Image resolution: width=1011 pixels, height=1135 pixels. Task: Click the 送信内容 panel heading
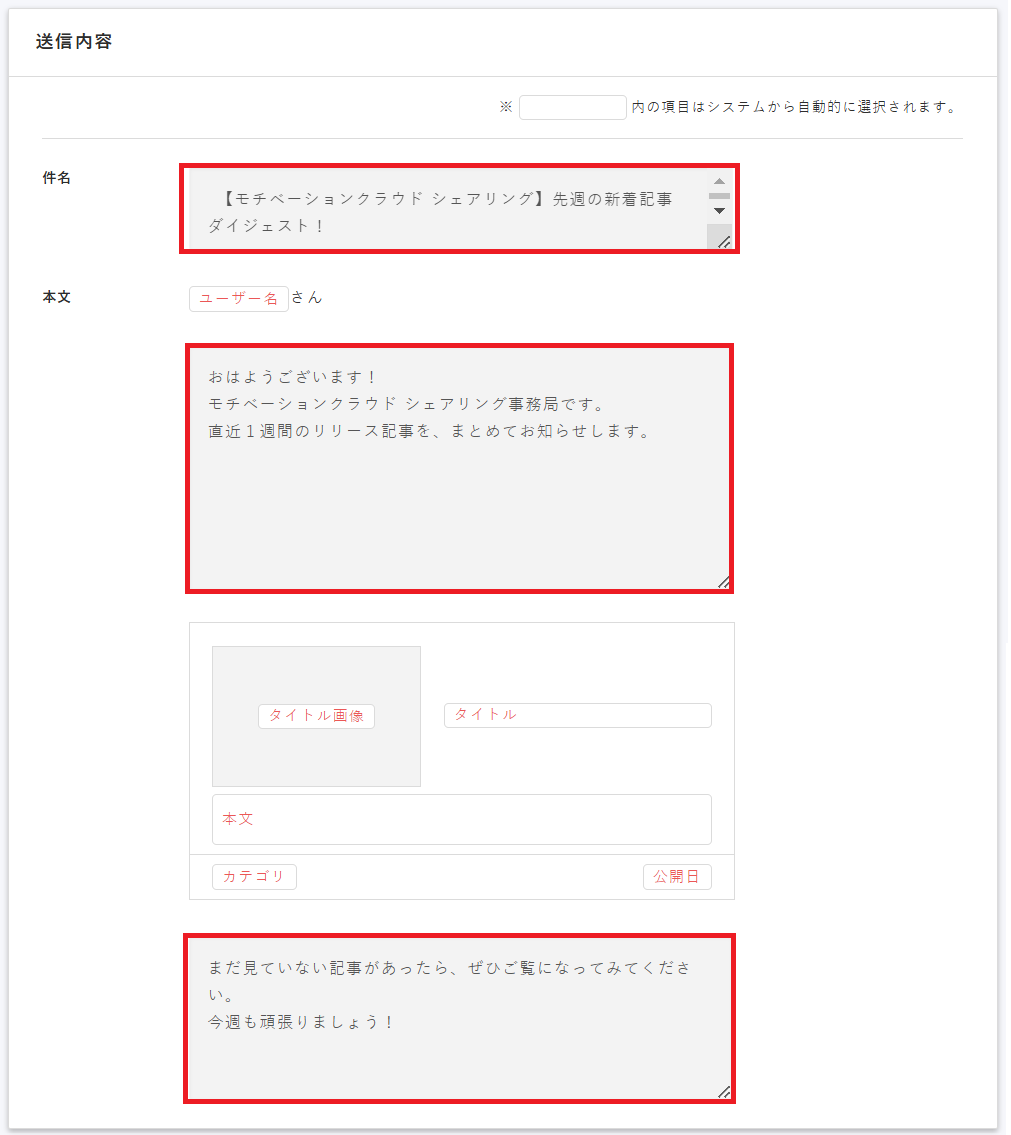[73, 43]
